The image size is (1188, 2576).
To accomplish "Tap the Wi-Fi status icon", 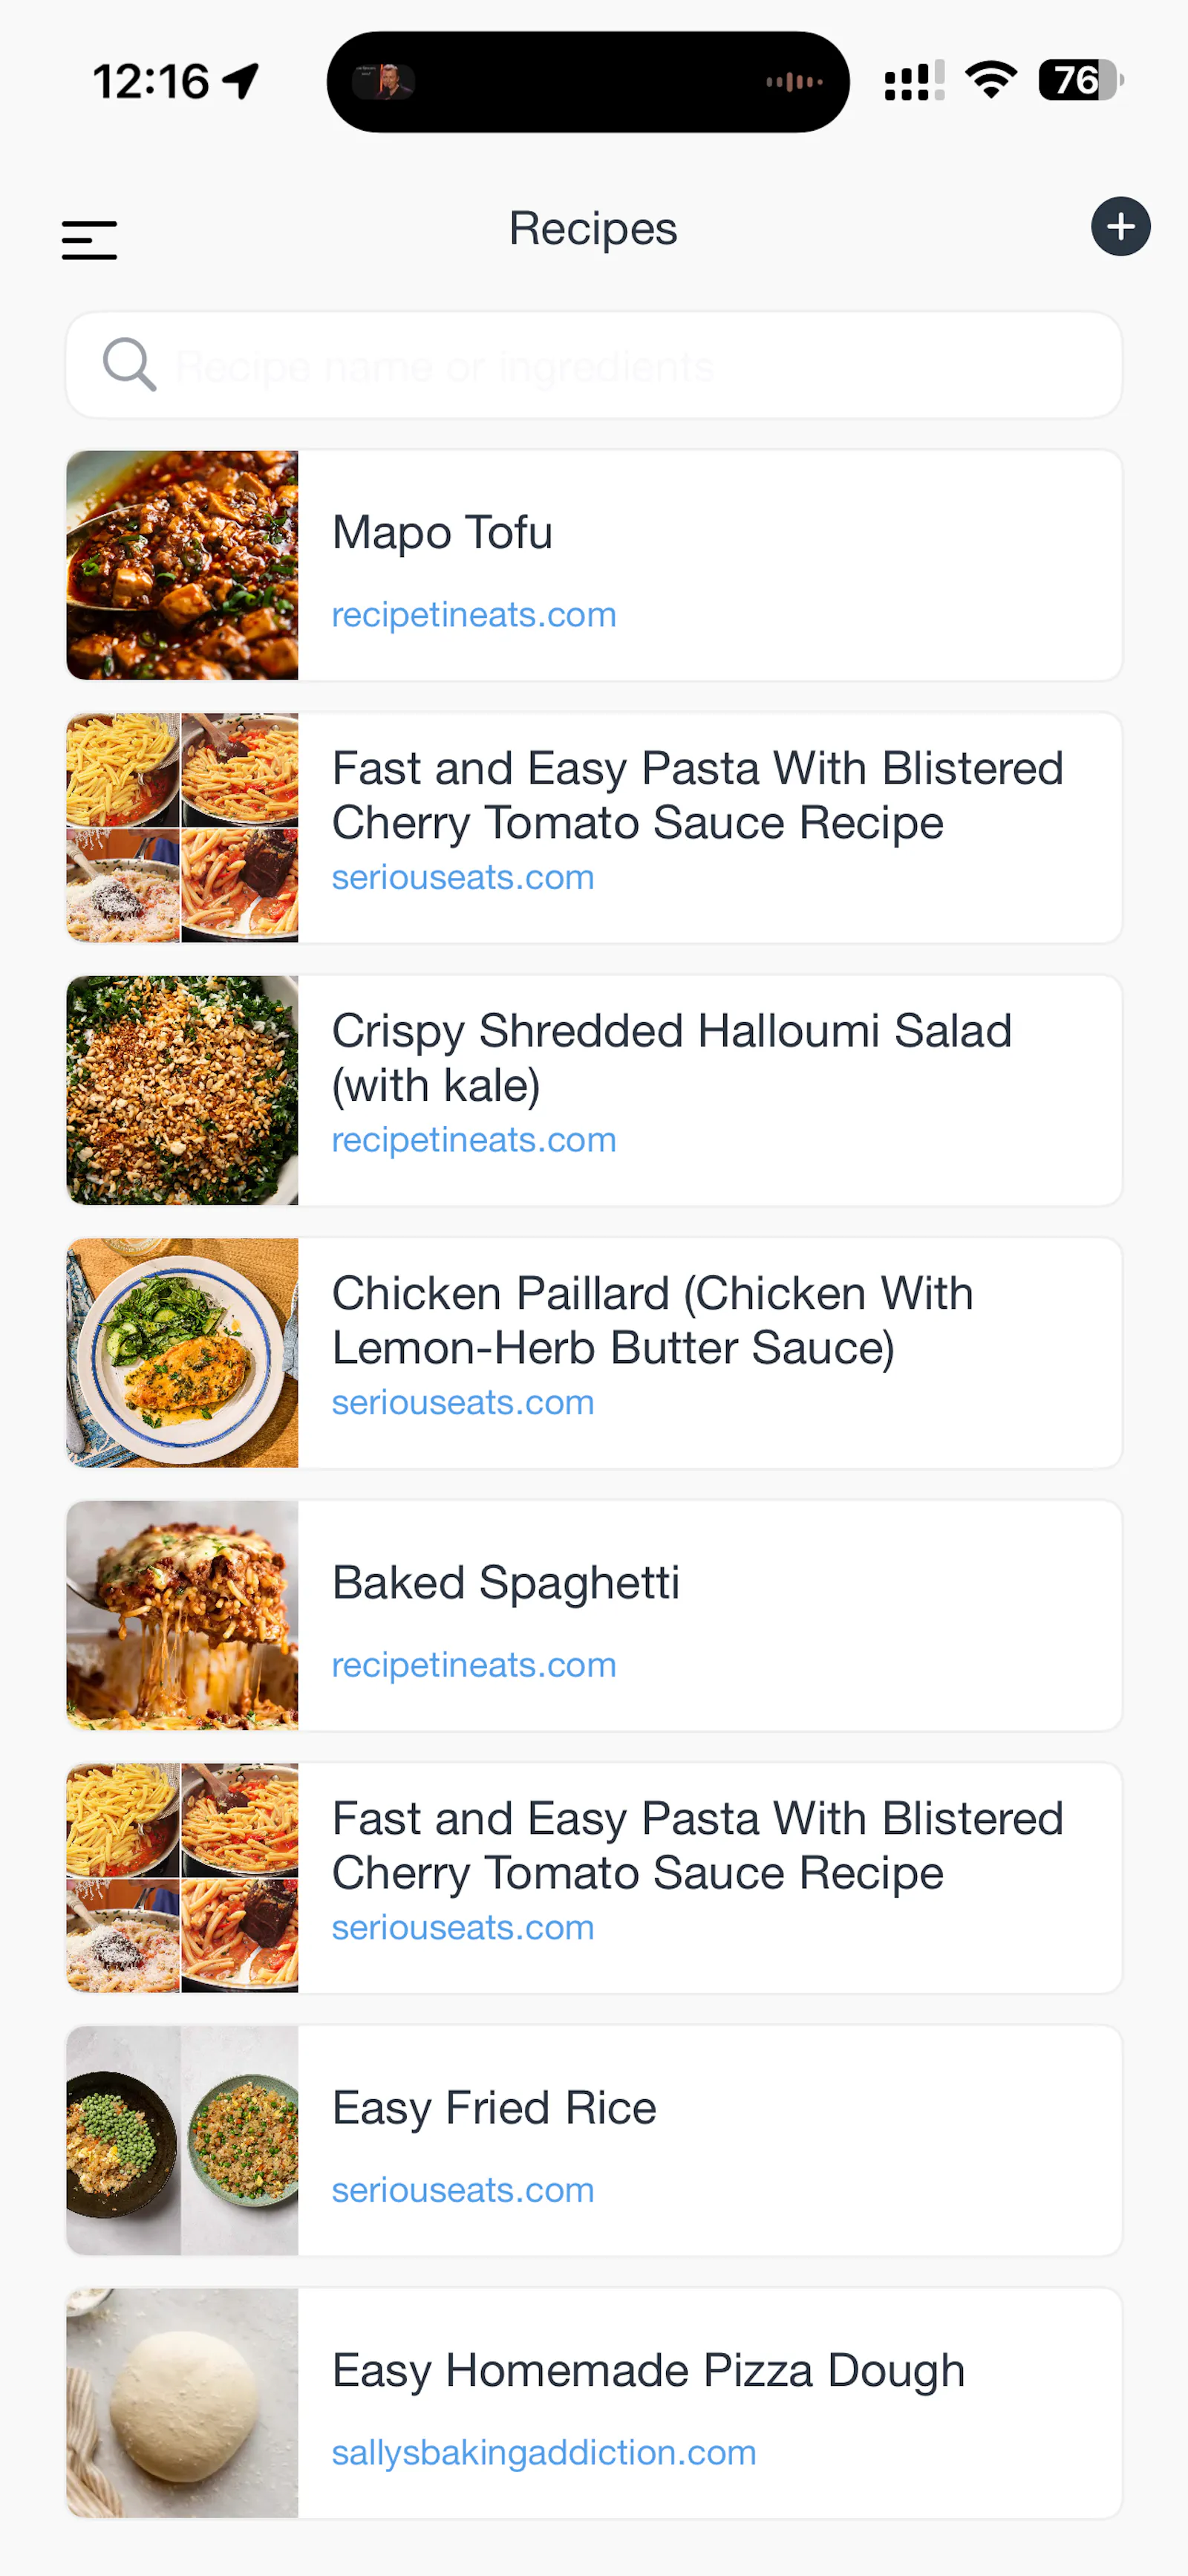I will click(990, 80).
